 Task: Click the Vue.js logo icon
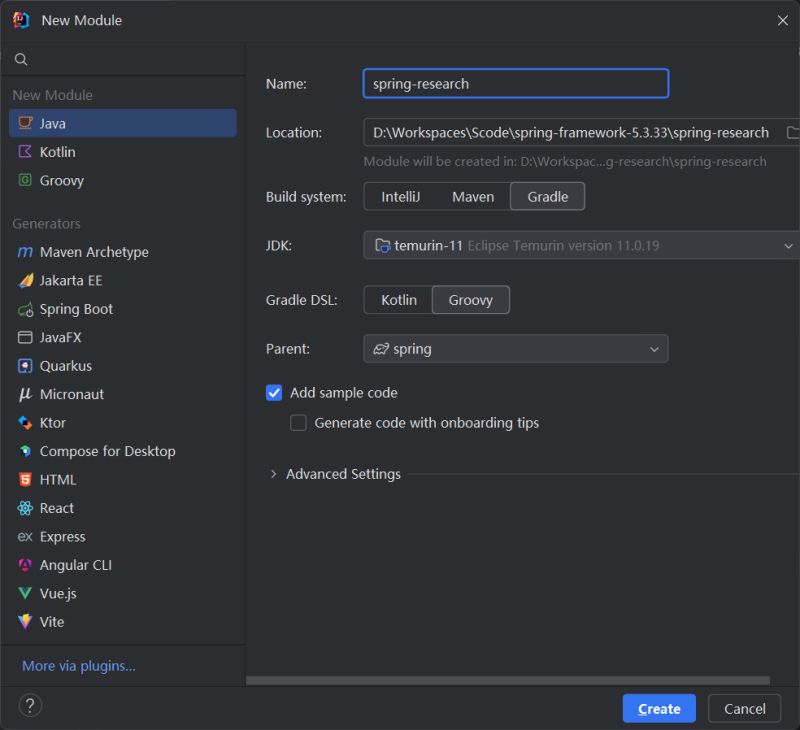pyautogui.click(x=25, y=593)
